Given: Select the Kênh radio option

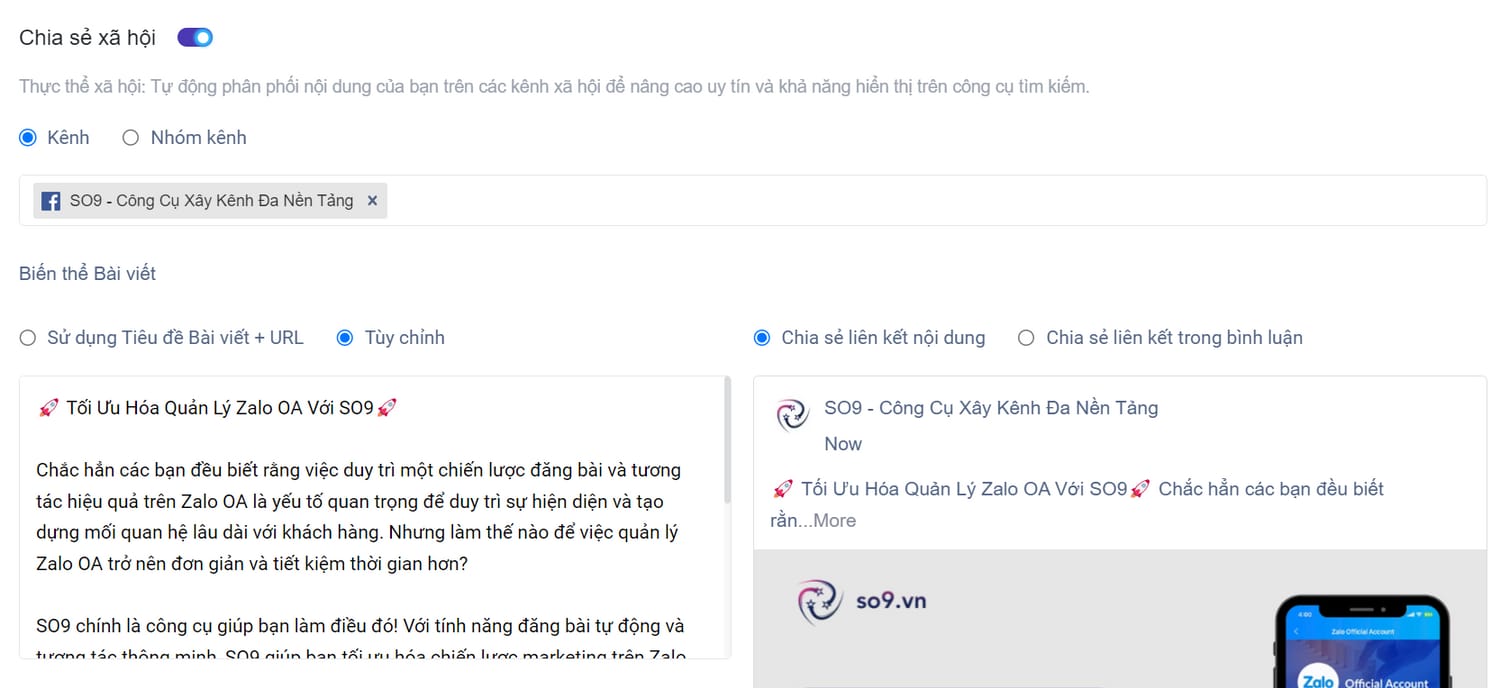Looking at the screenshot, I should click(28, 138).
